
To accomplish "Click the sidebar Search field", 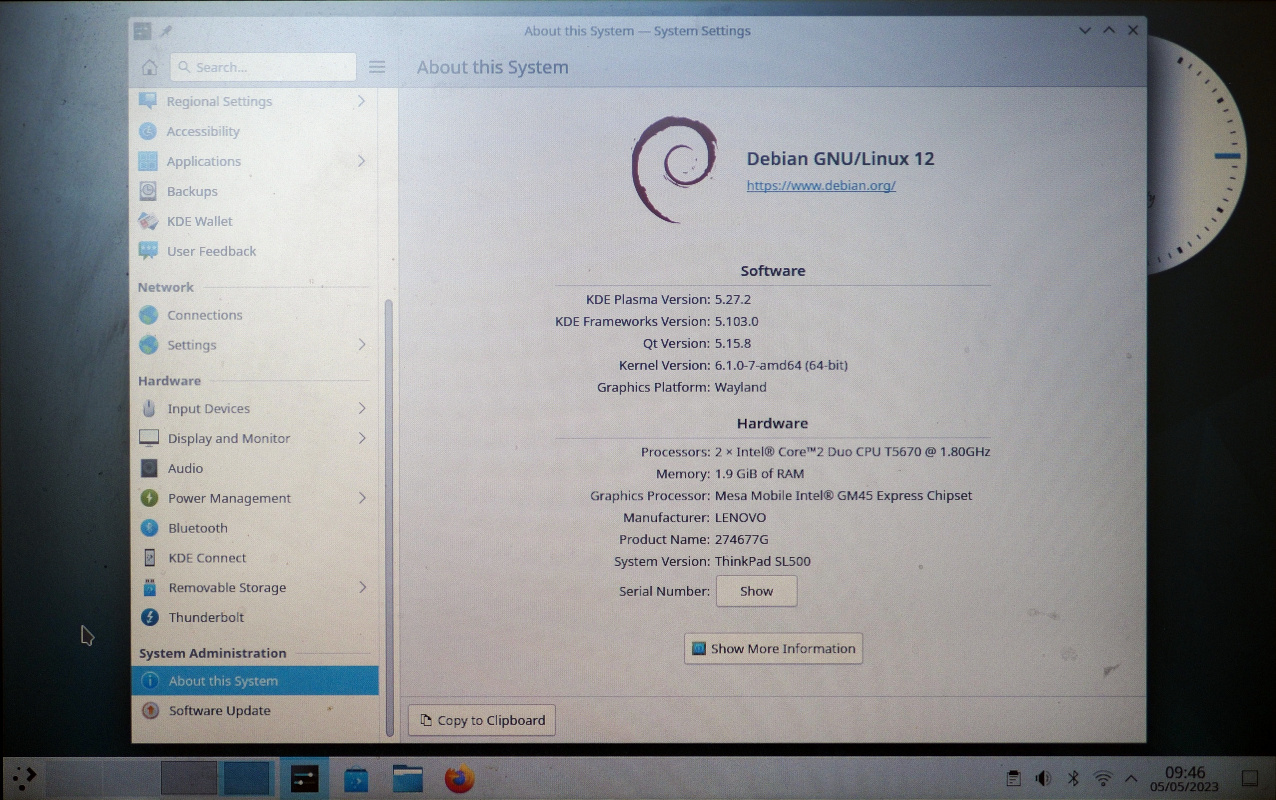I will [263, 67].
